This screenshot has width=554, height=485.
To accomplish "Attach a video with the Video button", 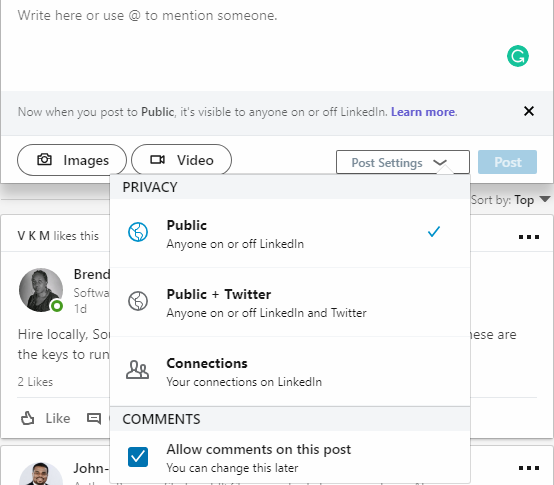I will 181,160.
